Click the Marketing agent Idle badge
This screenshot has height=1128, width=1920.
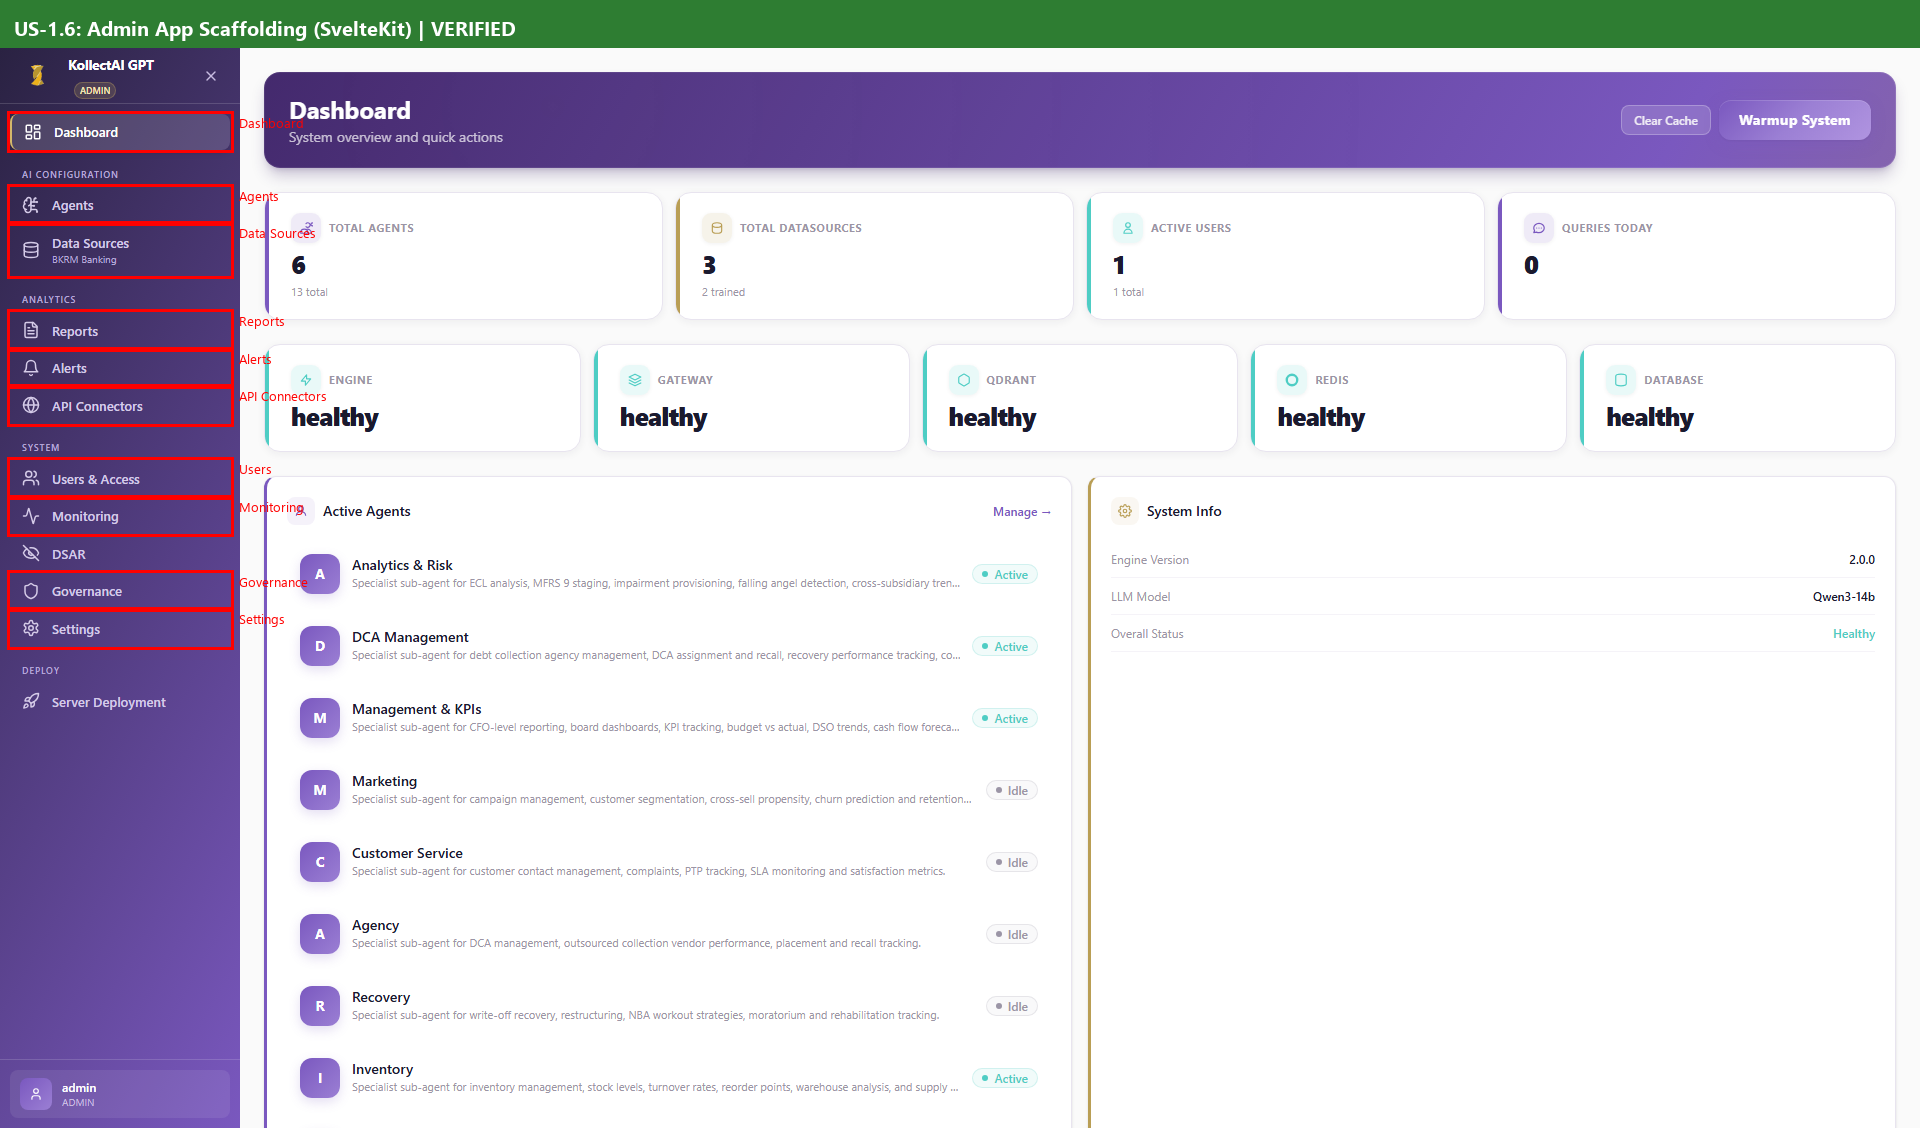1011,791
